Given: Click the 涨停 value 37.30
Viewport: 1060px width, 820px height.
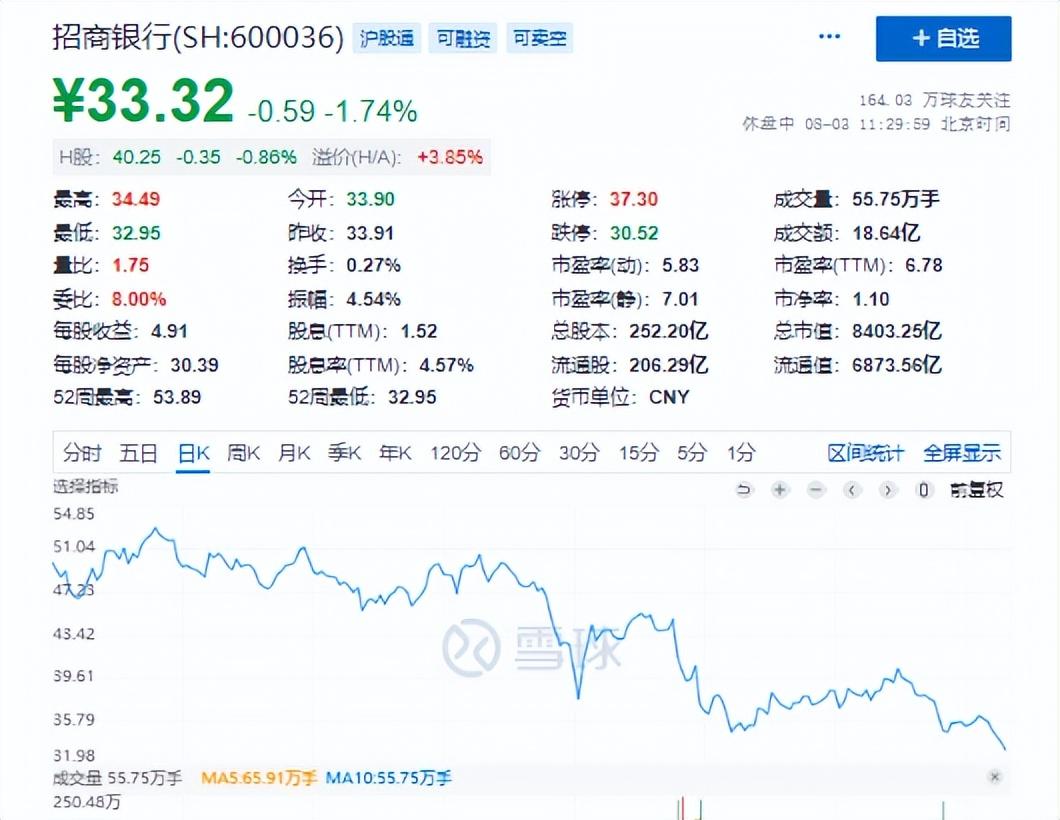Looking at the screenshot, I should (x=633, y=199).
